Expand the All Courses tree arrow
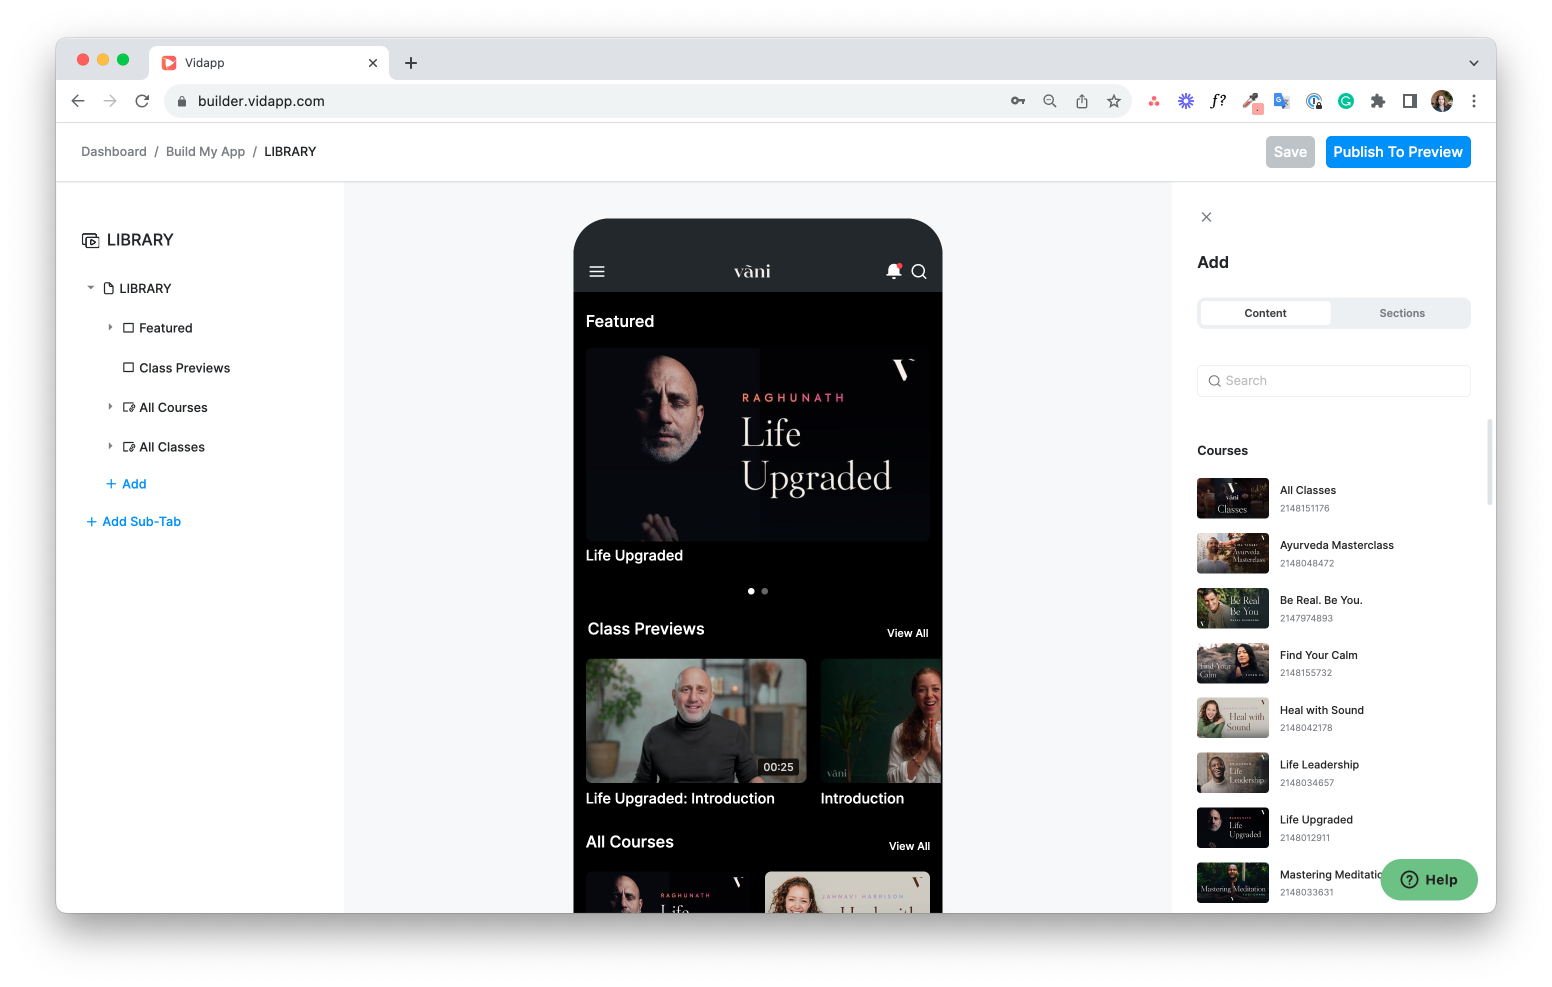Image resolution: width=1552 pixels, height=987 pixels. 110,407
